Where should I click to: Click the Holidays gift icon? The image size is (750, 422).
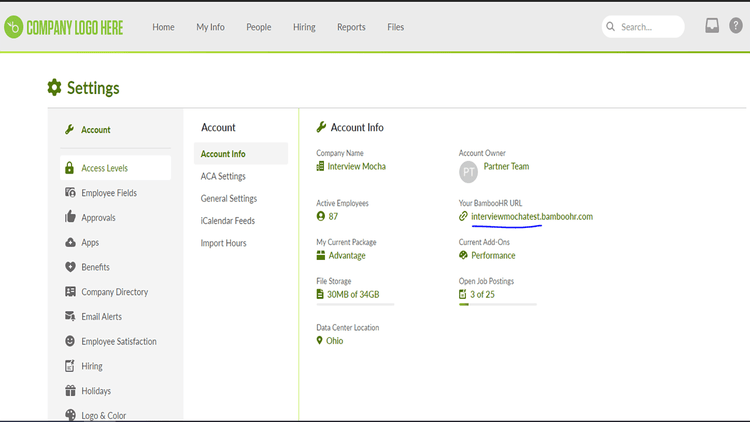tap(70, 390)
